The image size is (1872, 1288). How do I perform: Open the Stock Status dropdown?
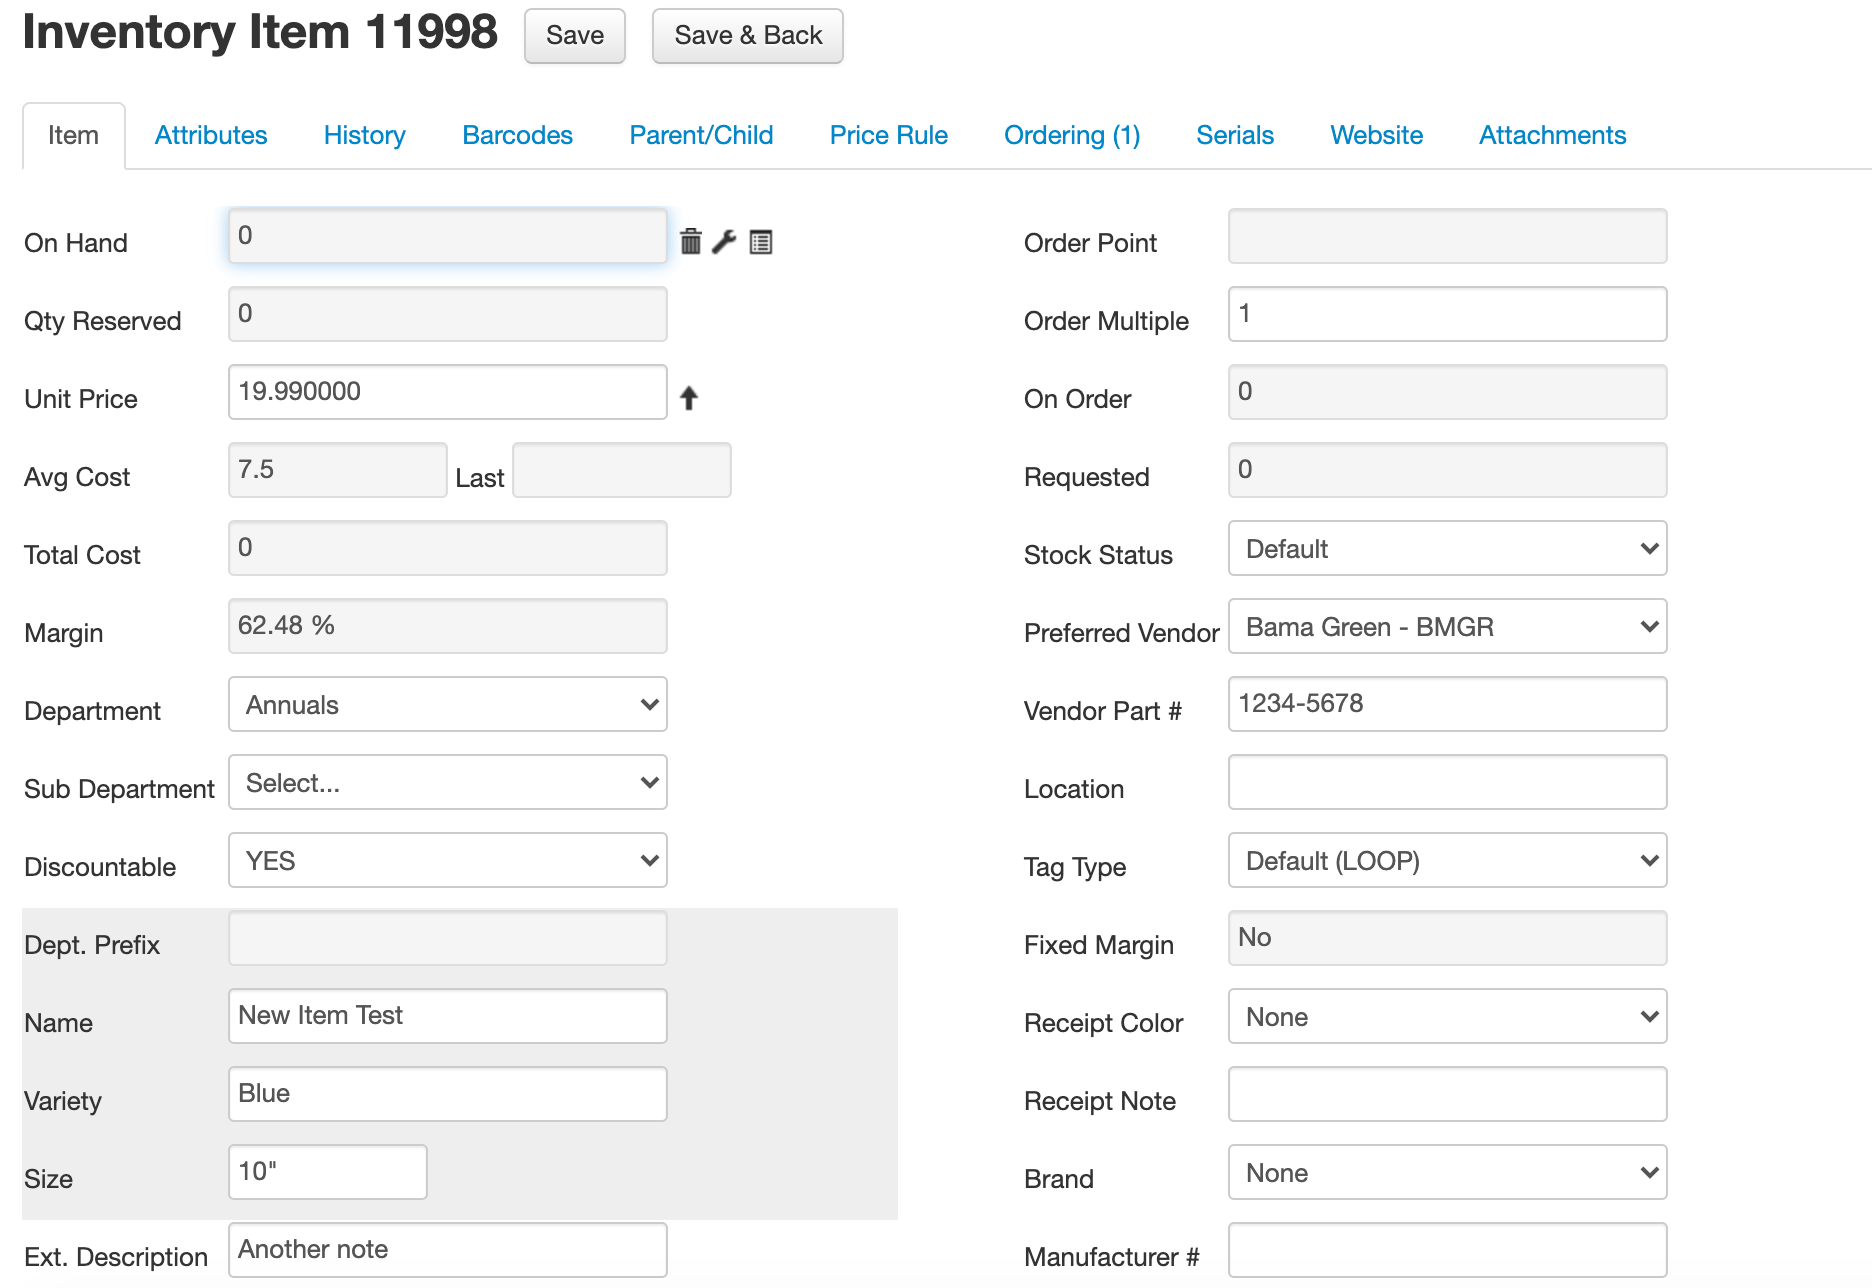coord(1446,549)
